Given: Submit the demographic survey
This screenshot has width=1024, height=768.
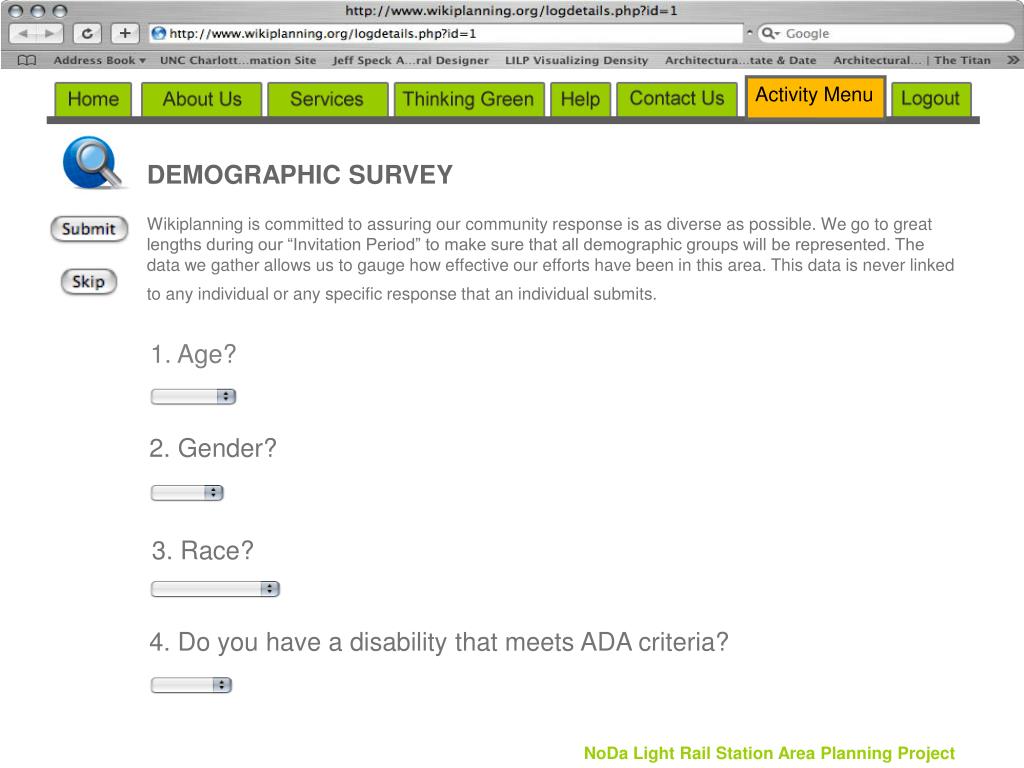Looking at the screenshot, I should 89,229.
